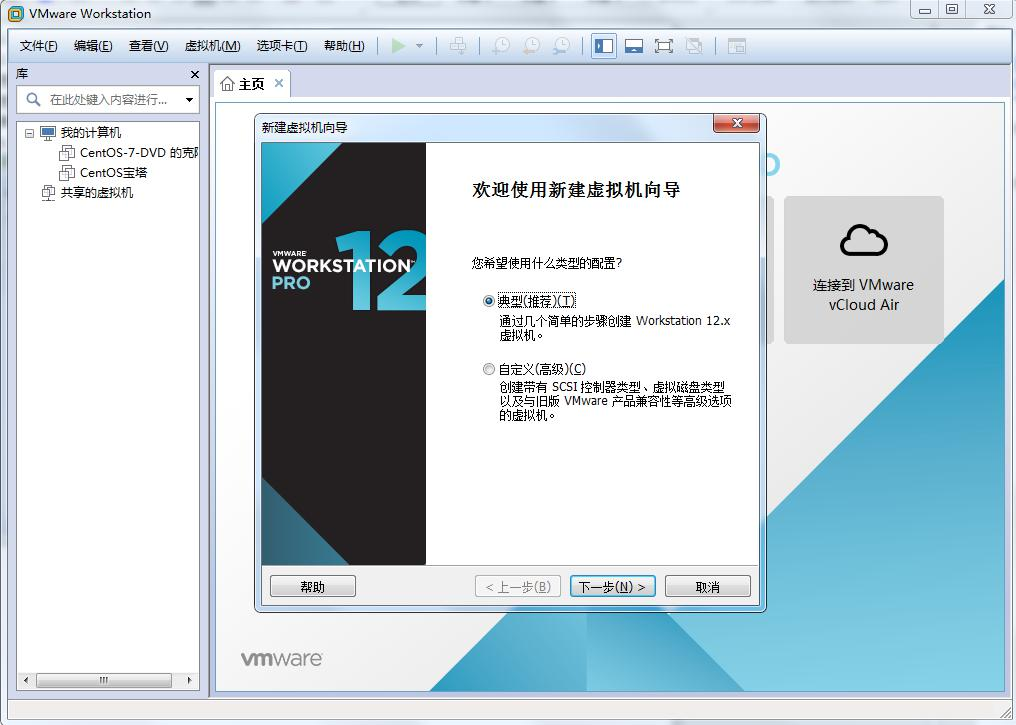Select the 自定义(高级) radio option

click(489, 369)
